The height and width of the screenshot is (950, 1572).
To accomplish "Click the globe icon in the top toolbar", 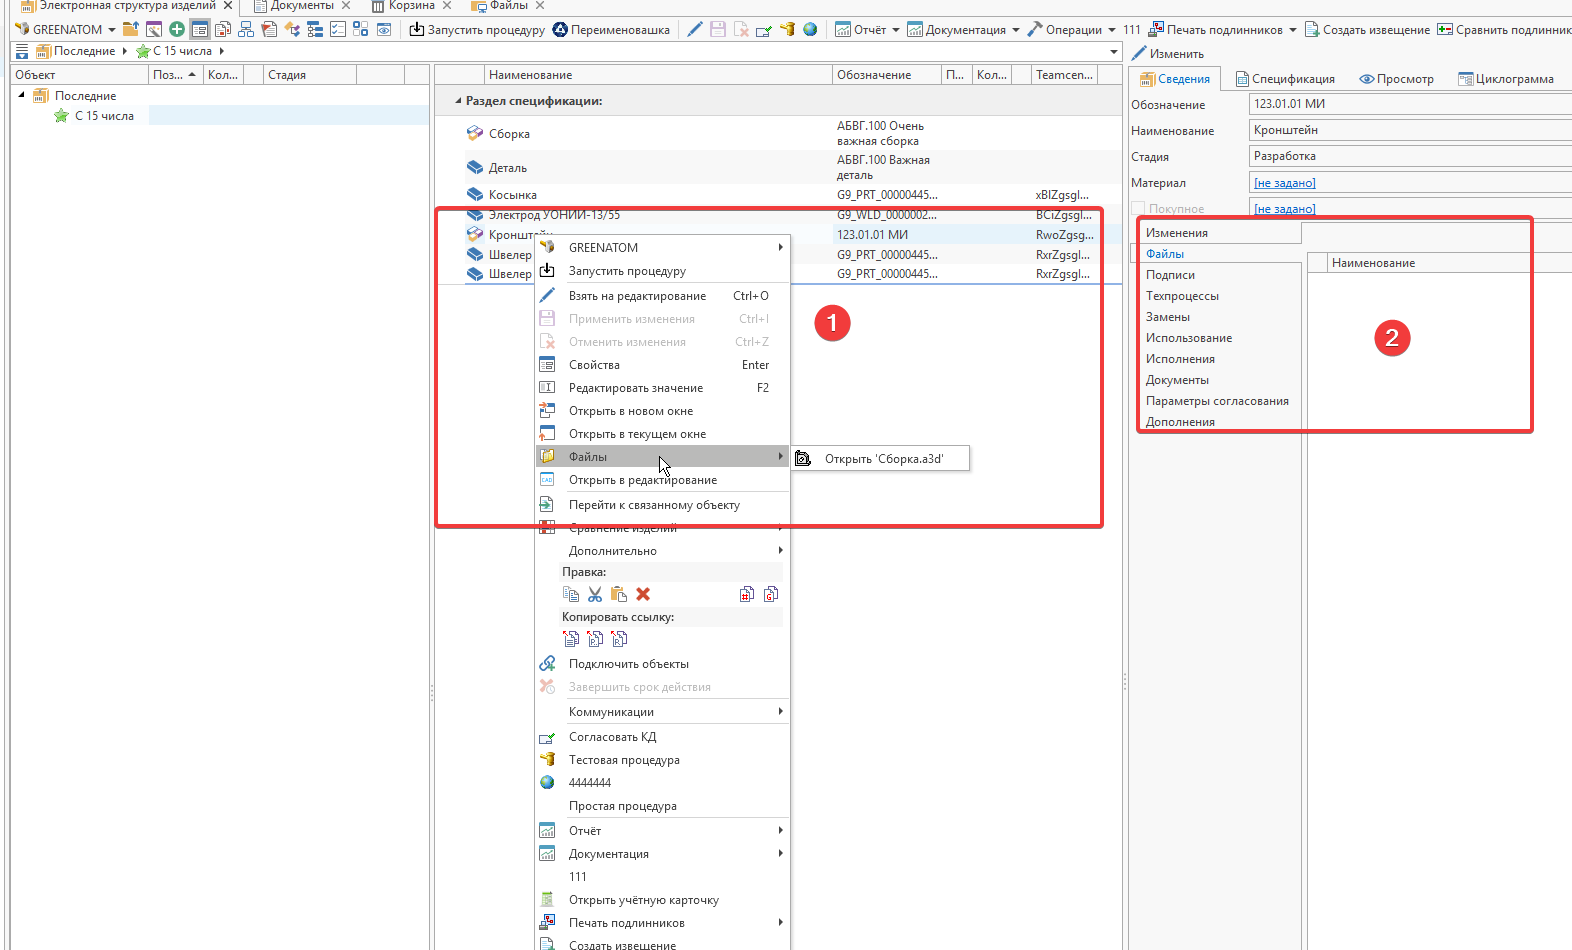I will point(810,29).
